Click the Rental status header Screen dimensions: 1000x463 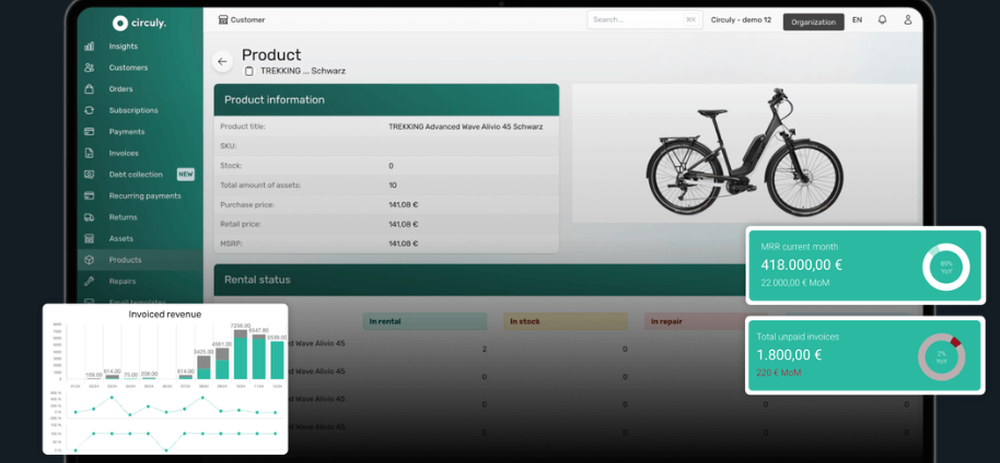tap(480, 279)
